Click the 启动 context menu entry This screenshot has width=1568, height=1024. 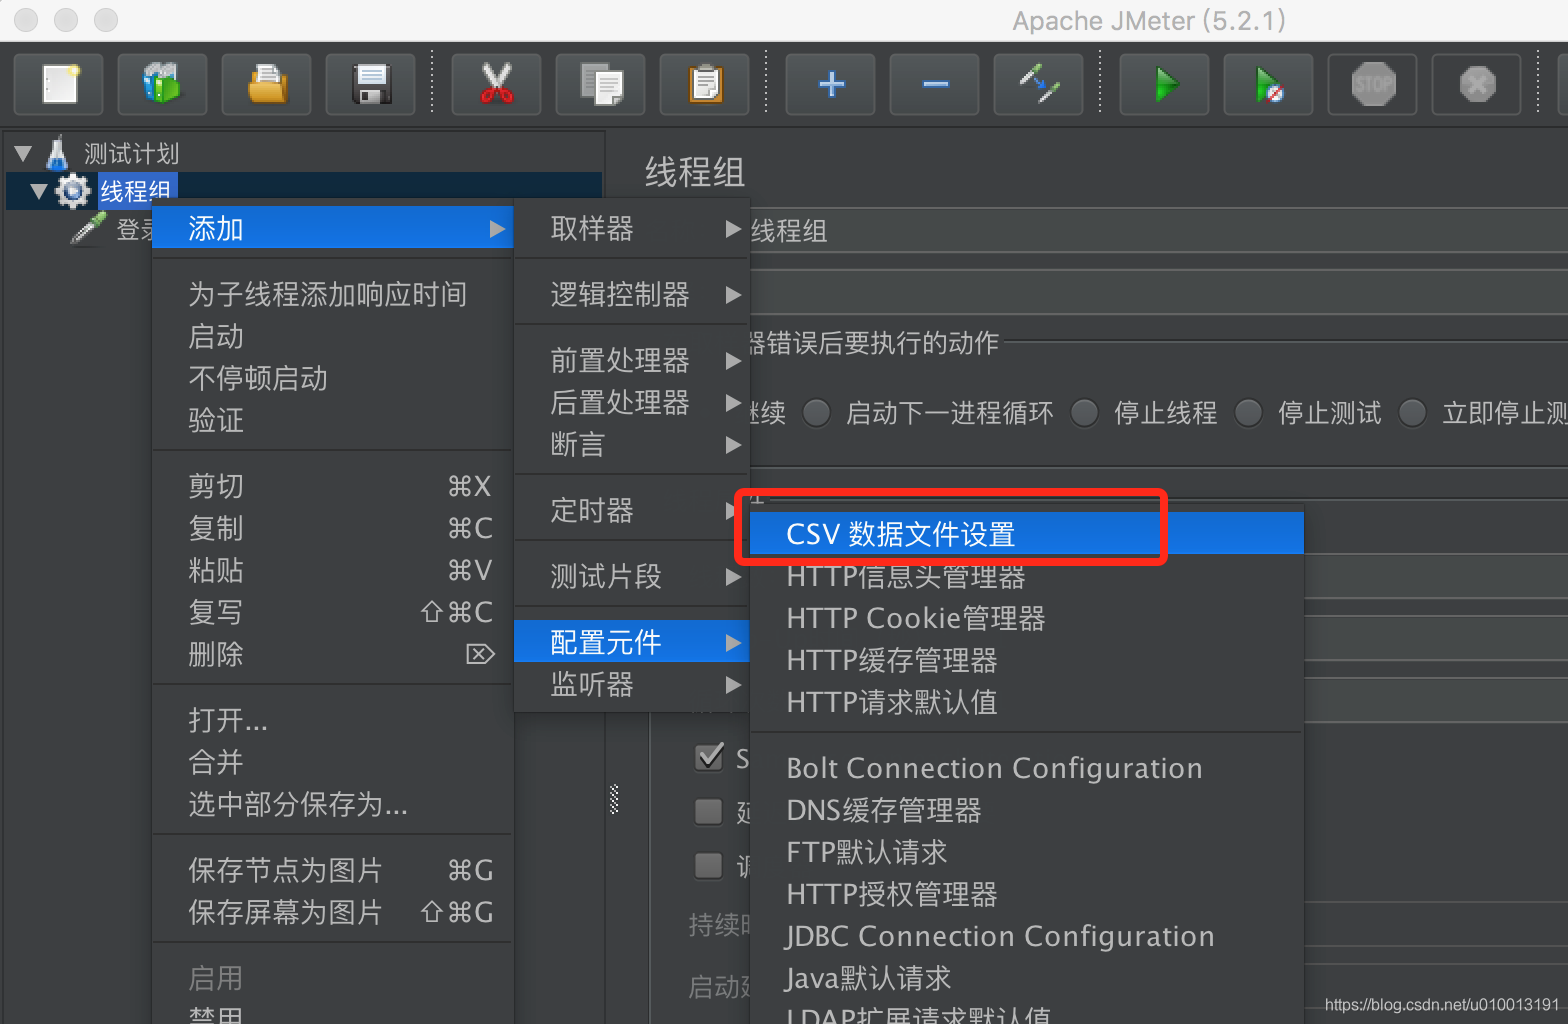point(333,336)
